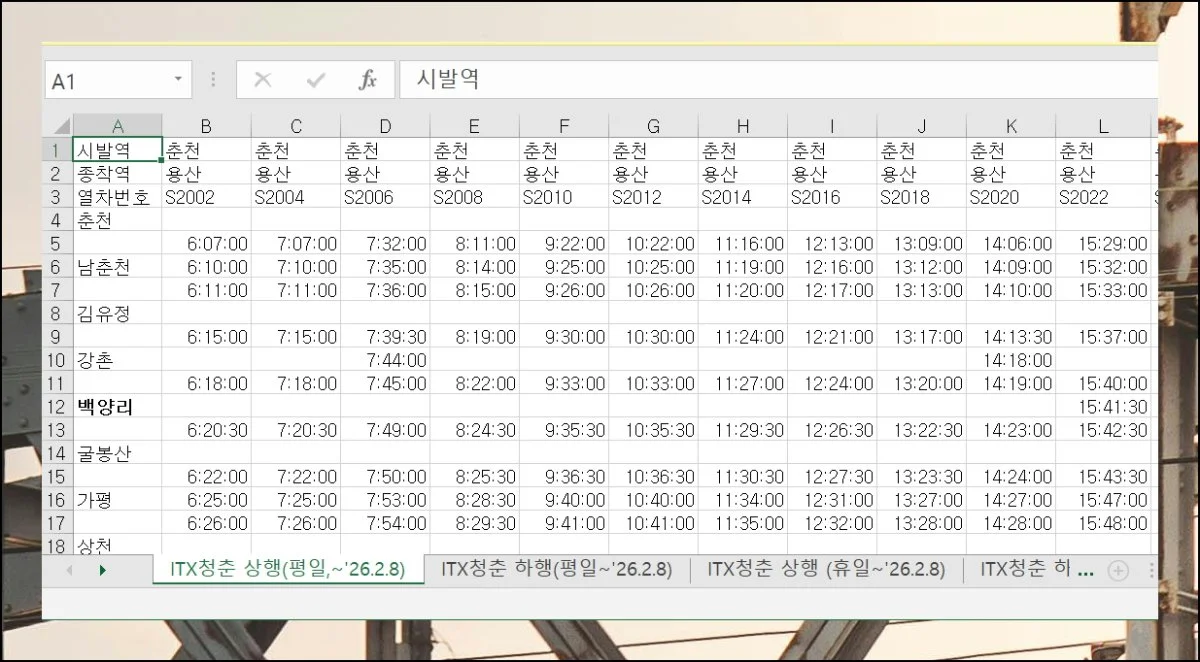Click the vertical dots handle beside Name Box

click(213, 80)
